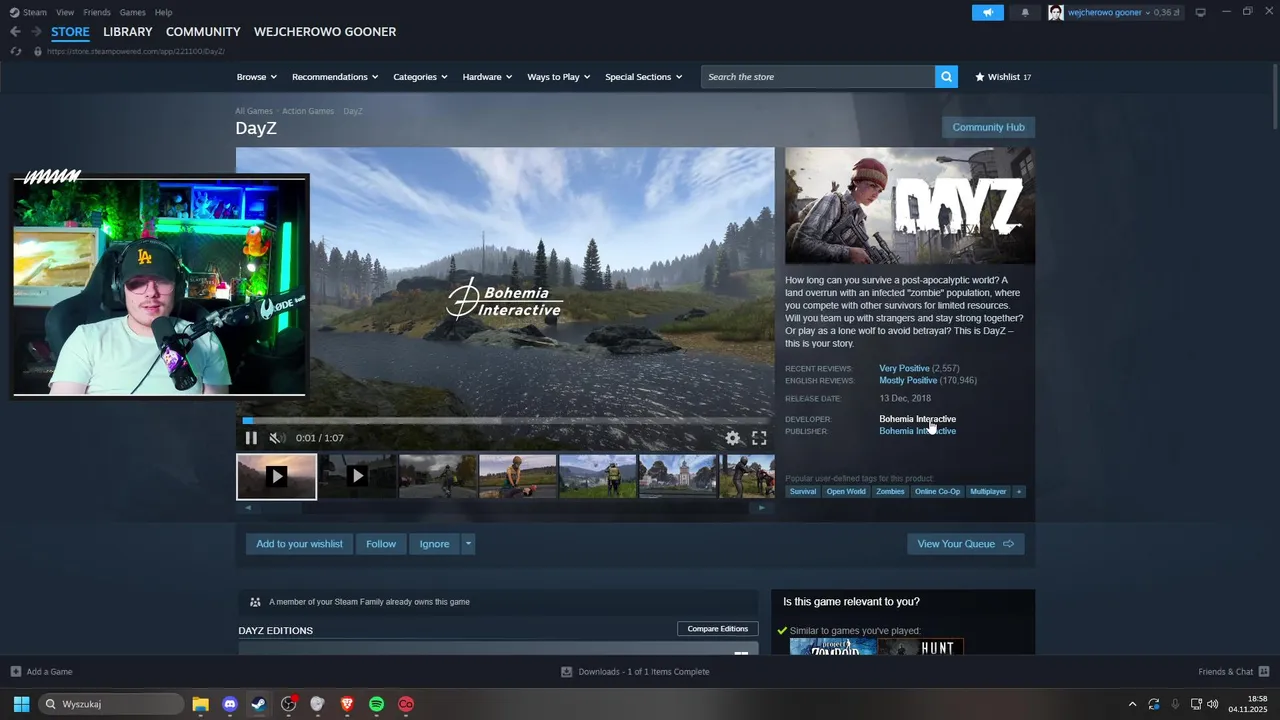This screenshot has width=1280, height=720.
Task: Switch to the LIBRARY tab
Action: coord(128,32)
